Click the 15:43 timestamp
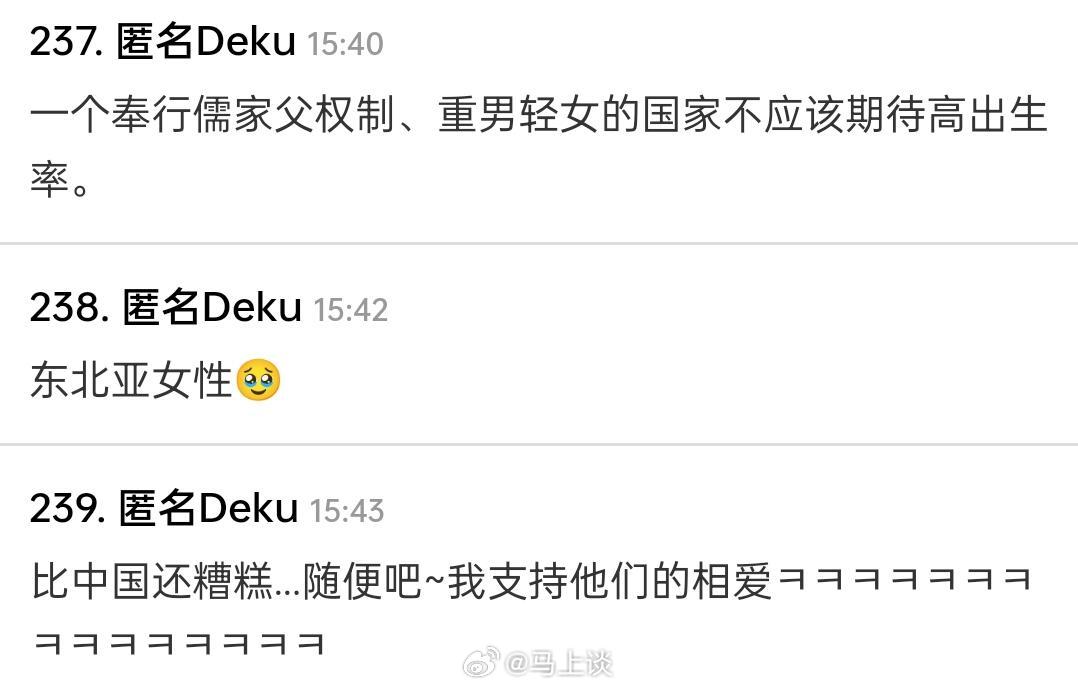The image size is (1078, 688). [x=346, y=511]
